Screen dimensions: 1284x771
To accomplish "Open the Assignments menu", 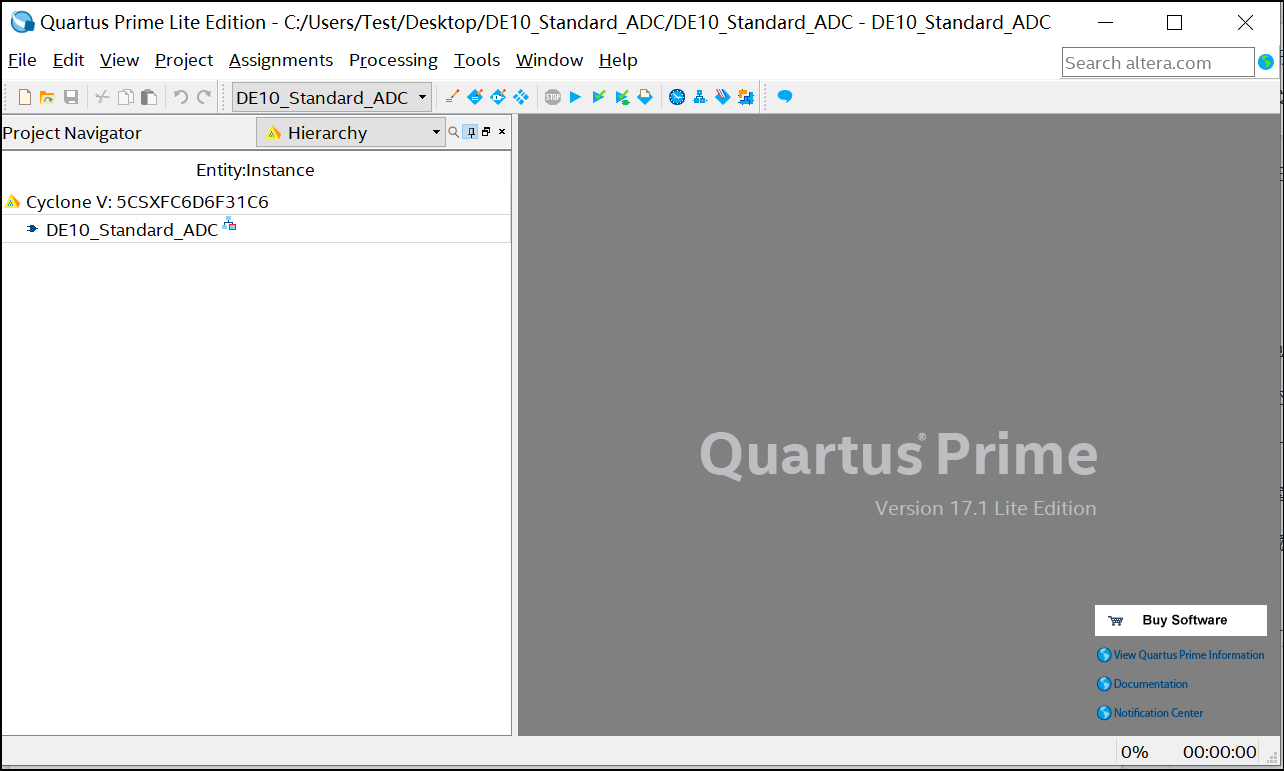I will 281,60.
